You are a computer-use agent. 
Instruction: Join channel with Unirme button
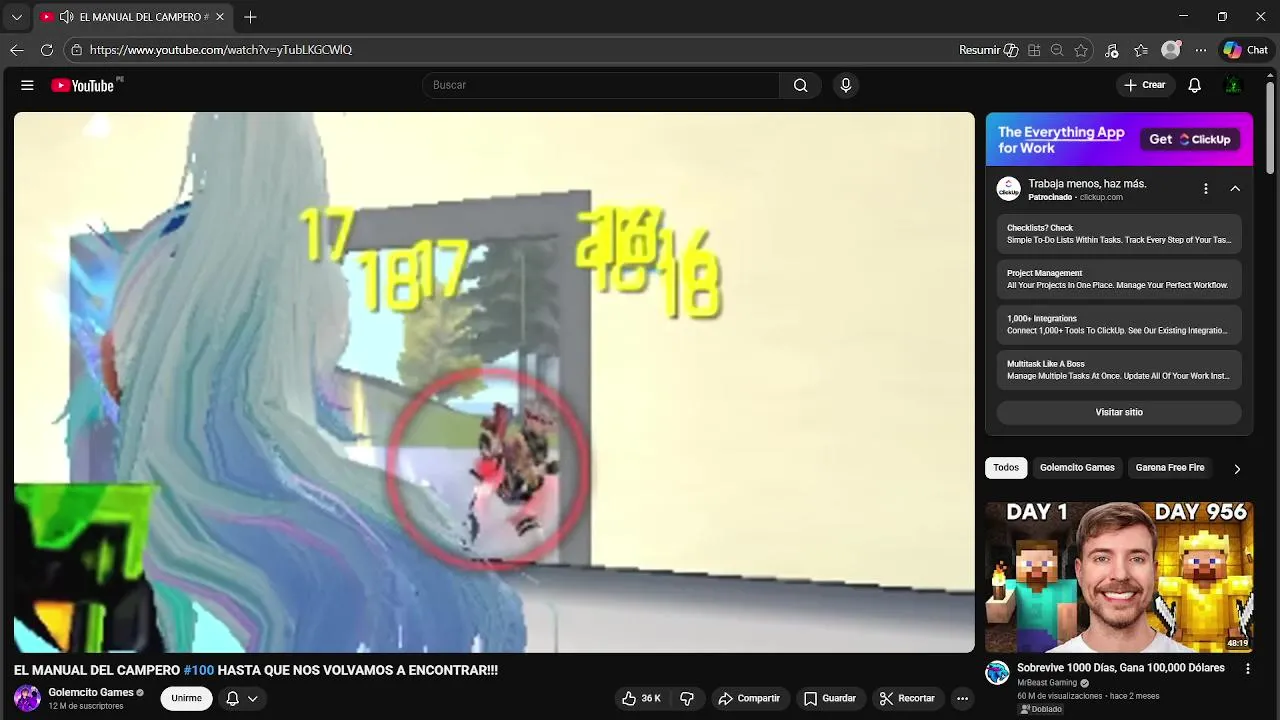coord(186,698)
